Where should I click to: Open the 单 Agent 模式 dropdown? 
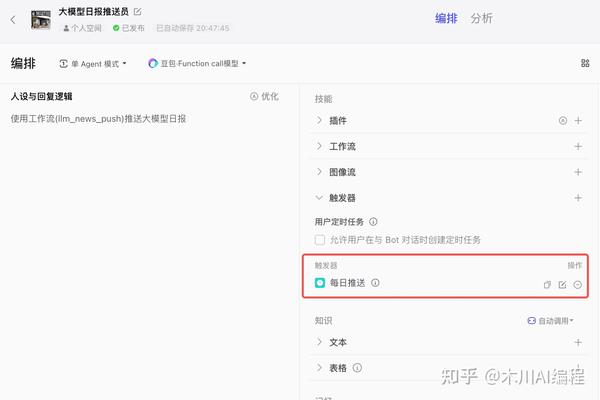coord(93,64)
